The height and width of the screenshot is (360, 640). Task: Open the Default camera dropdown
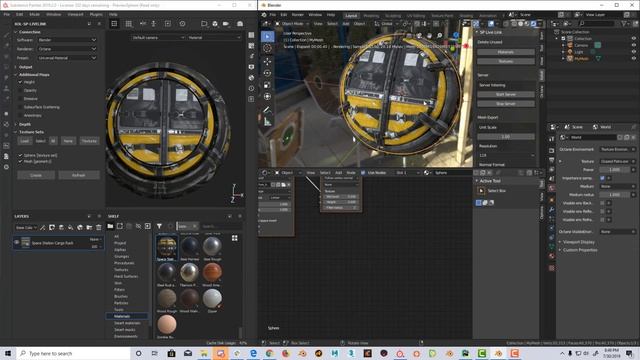[158, 38]
